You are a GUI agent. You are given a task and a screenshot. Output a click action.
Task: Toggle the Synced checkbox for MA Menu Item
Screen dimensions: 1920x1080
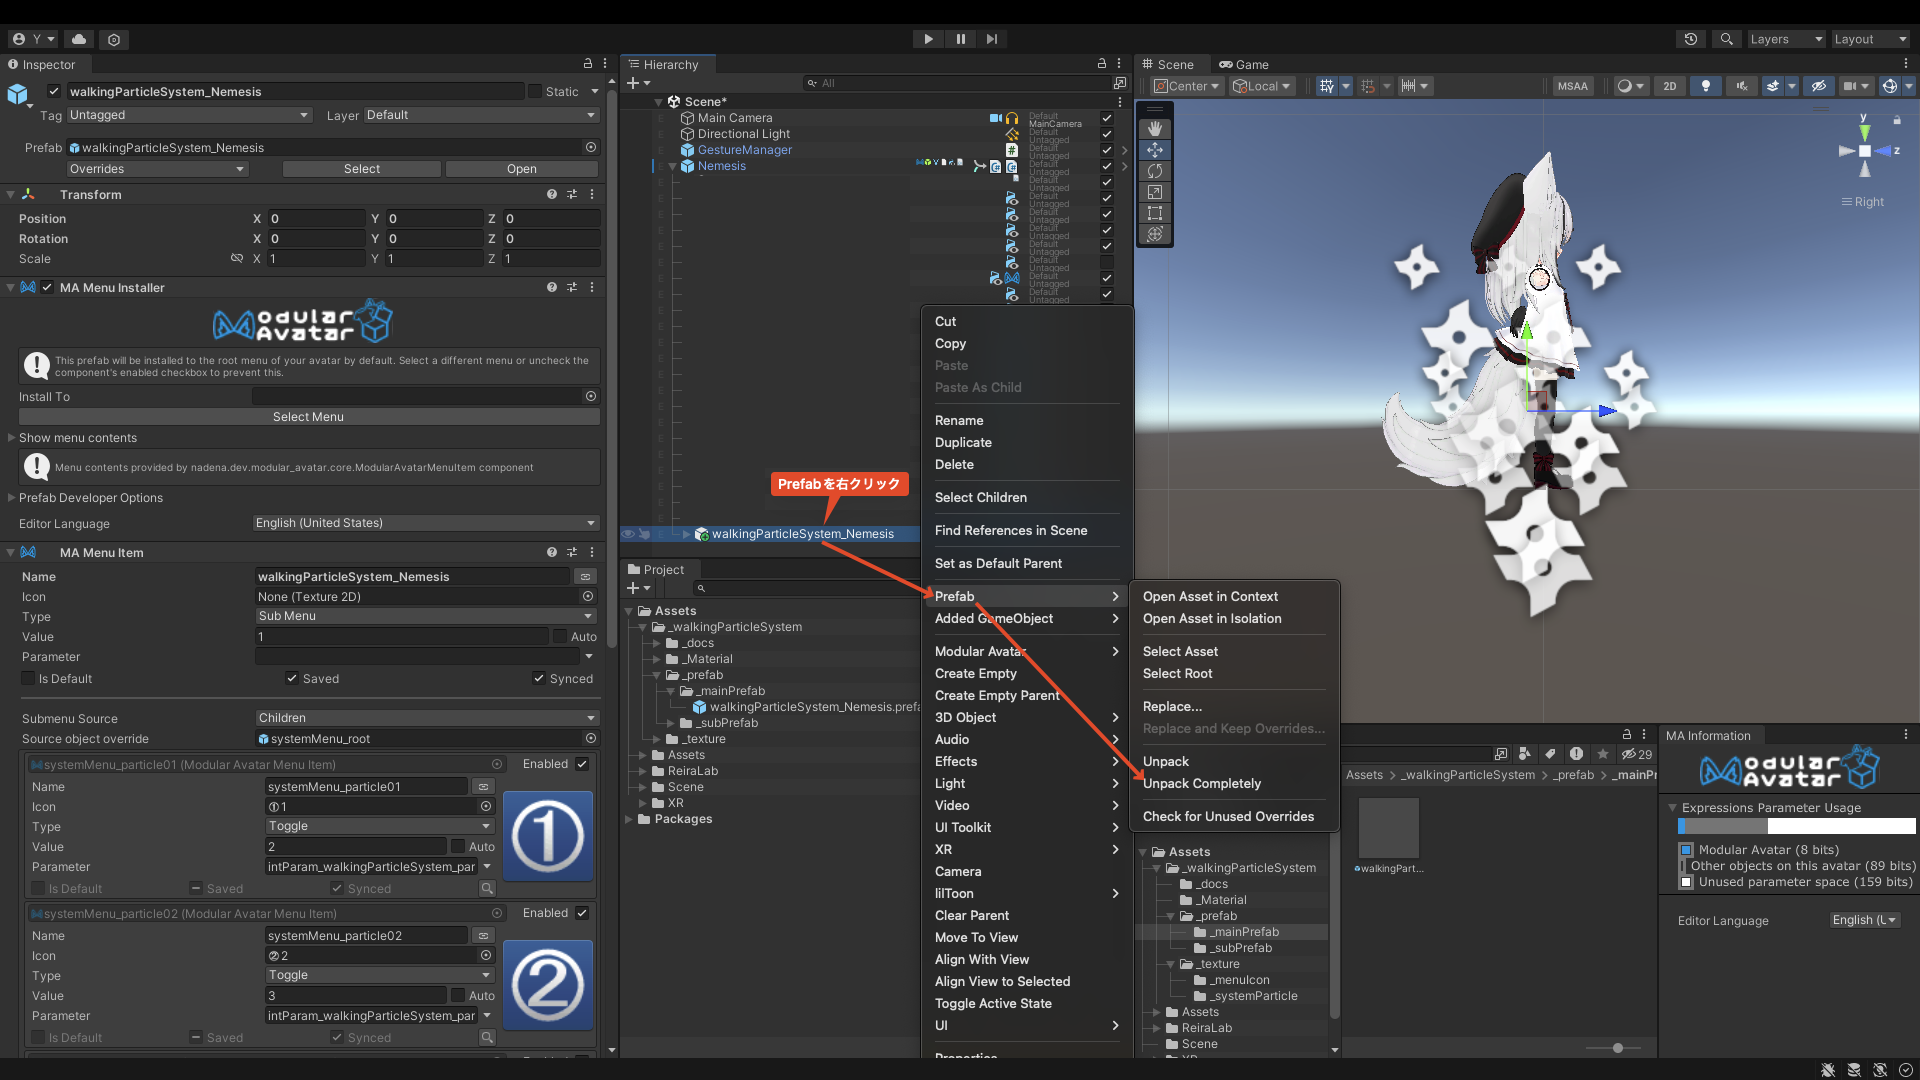539,678
